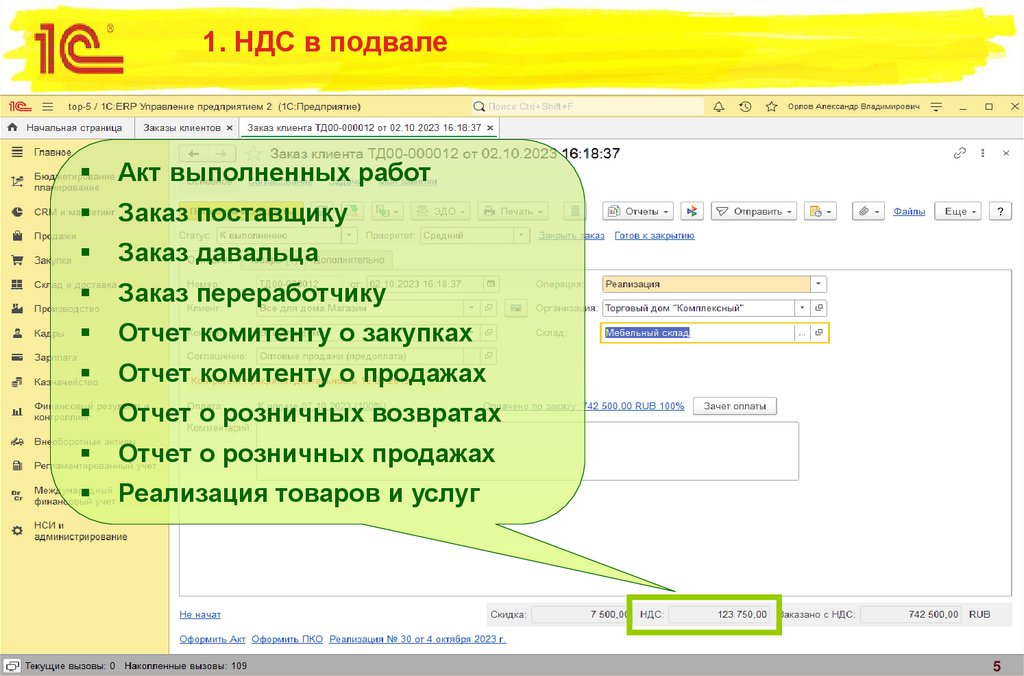Open the Файлы link
1024x676 pixels.
coord(909,211)
